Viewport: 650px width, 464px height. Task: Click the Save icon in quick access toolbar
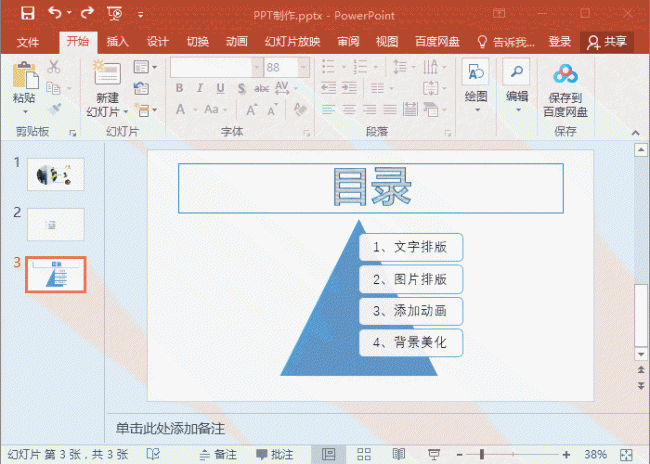pyautogui.click(x=28, y=13)
